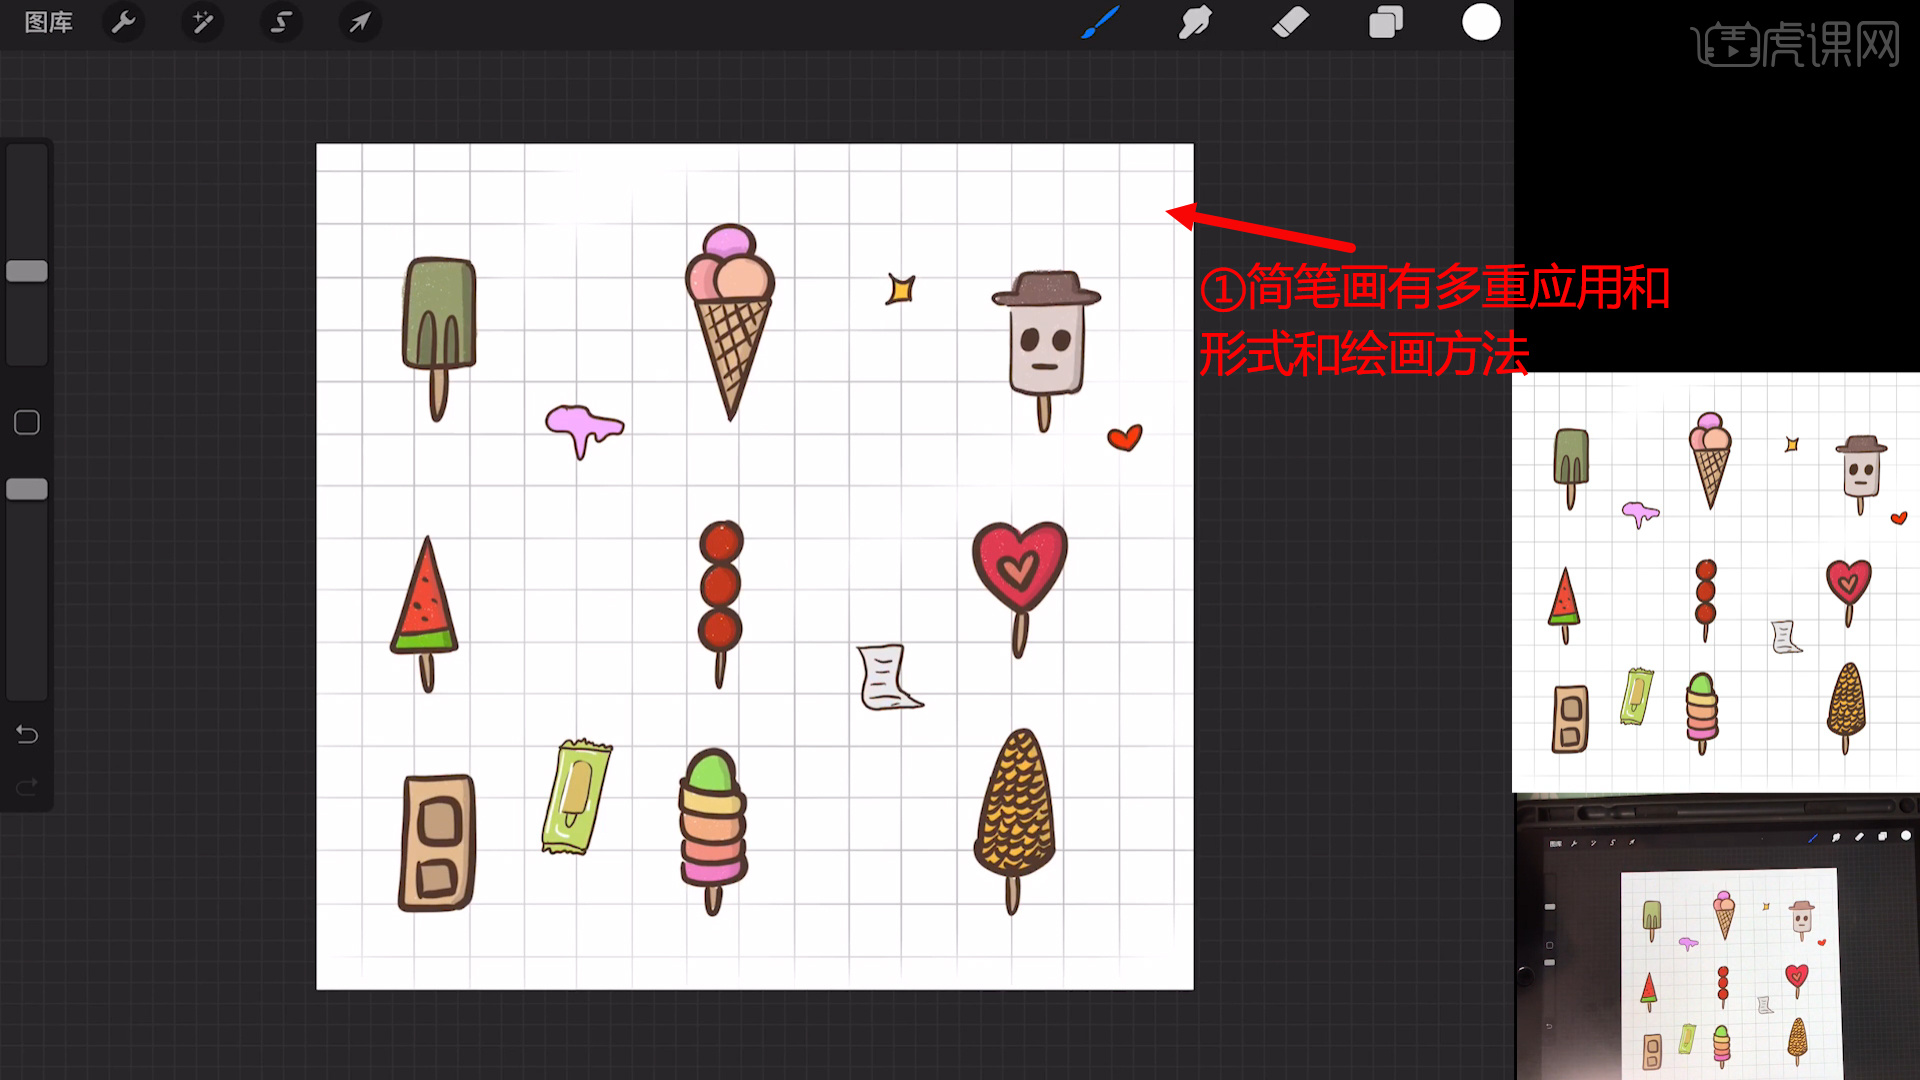The image size is (1920, 1080).
Task: Tap the opacity slider on the left sidebar
Action: 28,489
